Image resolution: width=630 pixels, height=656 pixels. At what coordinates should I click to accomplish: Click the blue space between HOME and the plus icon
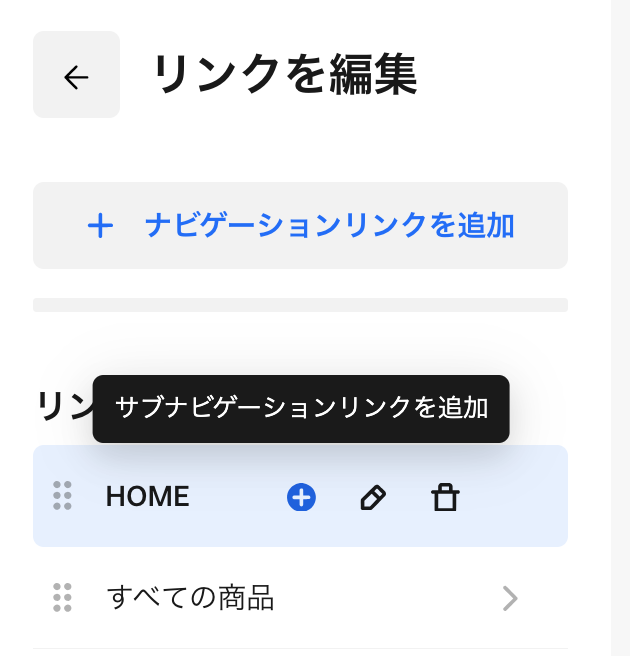pyautogui.click(x=237, y=497)
